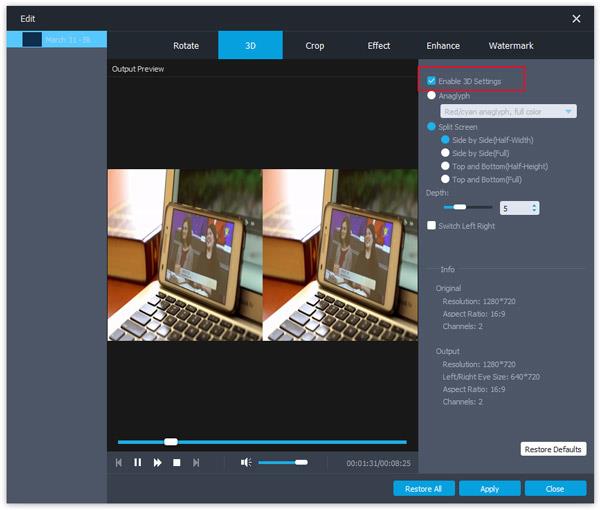Open the Rotate tab
The image size is (600, 510).
(186, 46)
